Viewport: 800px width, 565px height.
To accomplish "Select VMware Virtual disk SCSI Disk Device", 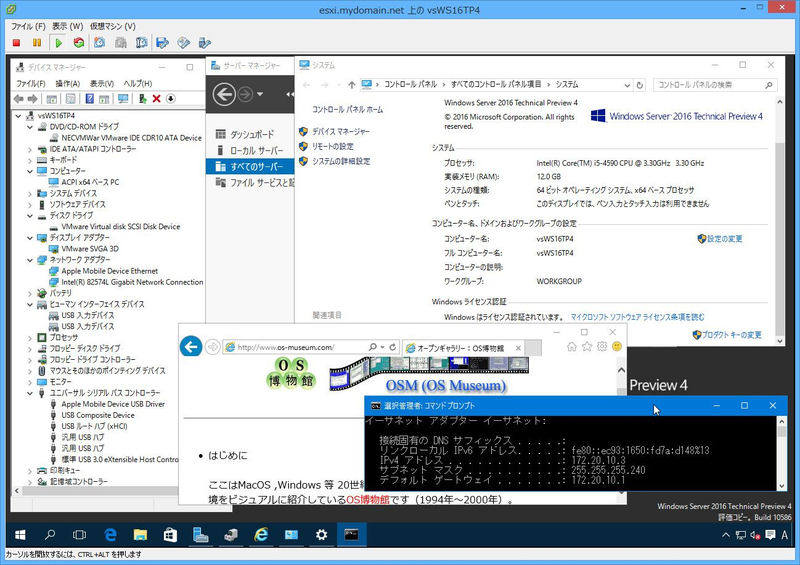I will click(120, 227).
